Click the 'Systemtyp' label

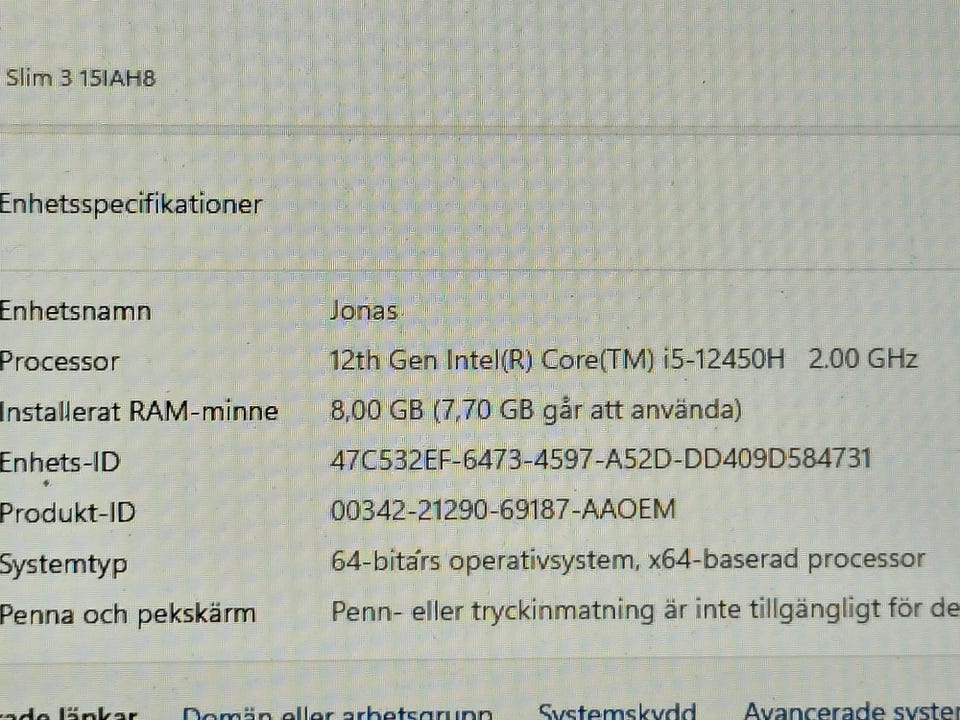(x=64, y=564)
